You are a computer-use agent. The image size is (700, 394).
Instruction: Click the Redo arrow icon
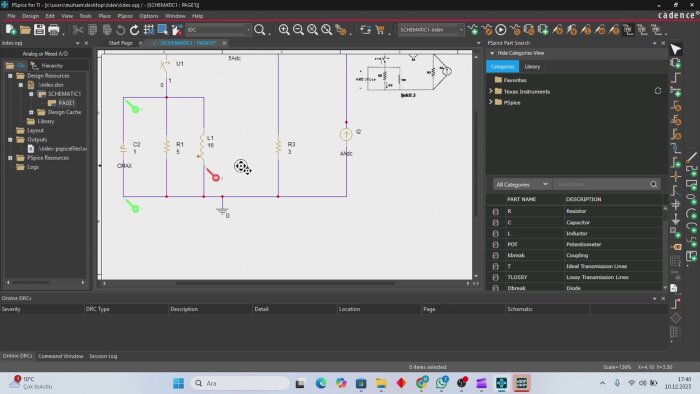coord(134,30)
